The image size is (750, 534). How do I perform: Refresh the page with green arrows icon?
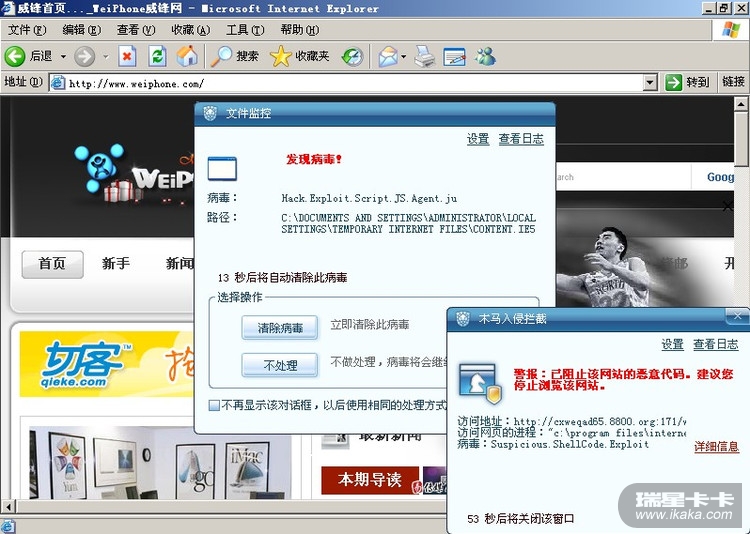[x=157, y=56]
